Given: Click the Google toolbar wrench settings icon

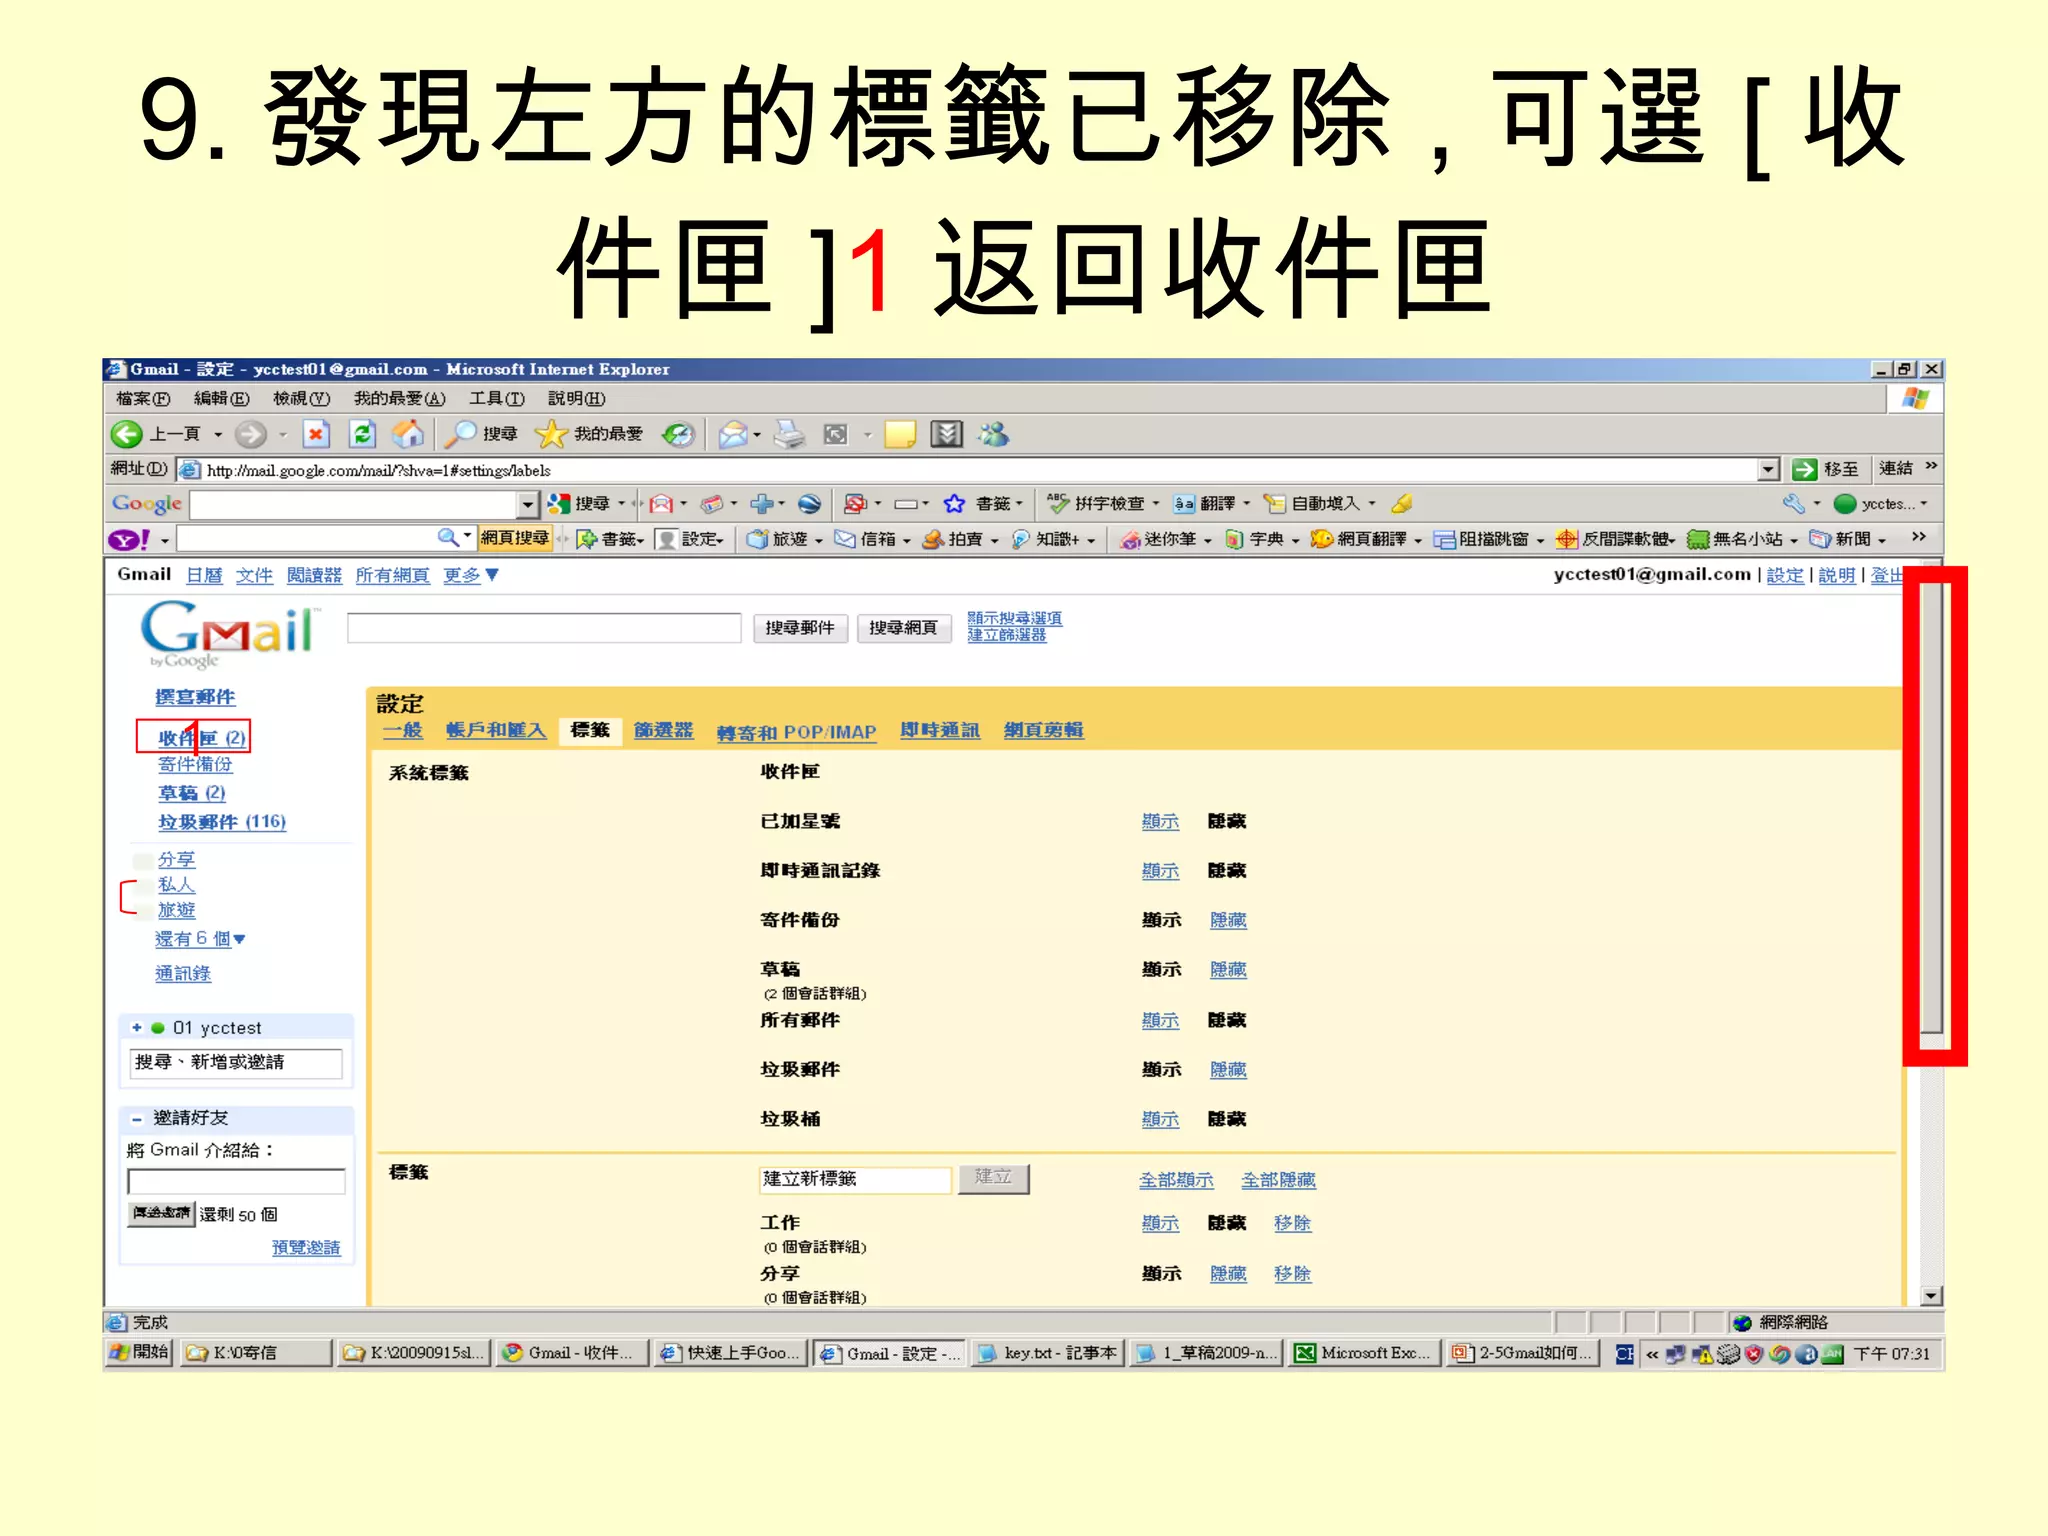Looking at the screenshot, I should coord(1794,504).
